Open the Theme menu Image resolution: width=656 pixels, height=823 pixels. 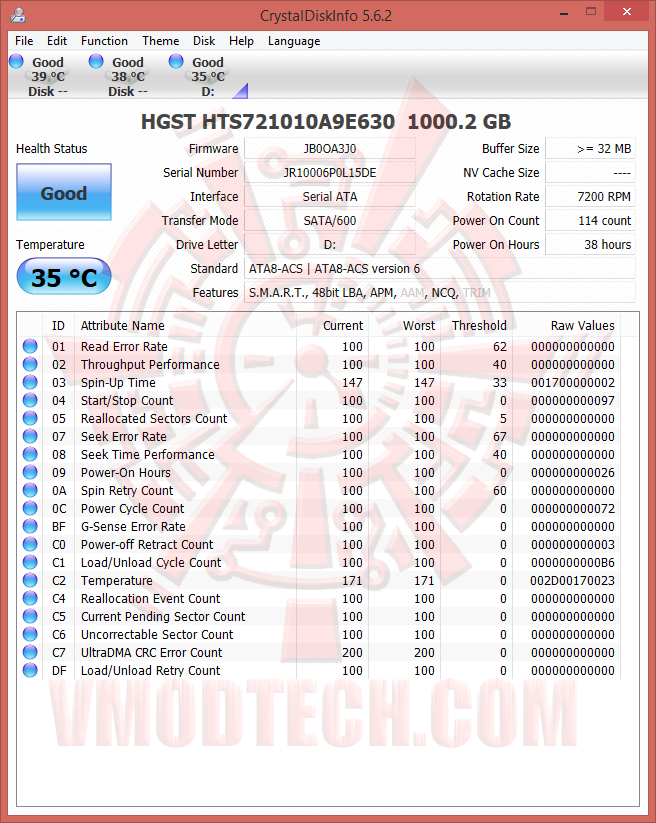[161, 41]
